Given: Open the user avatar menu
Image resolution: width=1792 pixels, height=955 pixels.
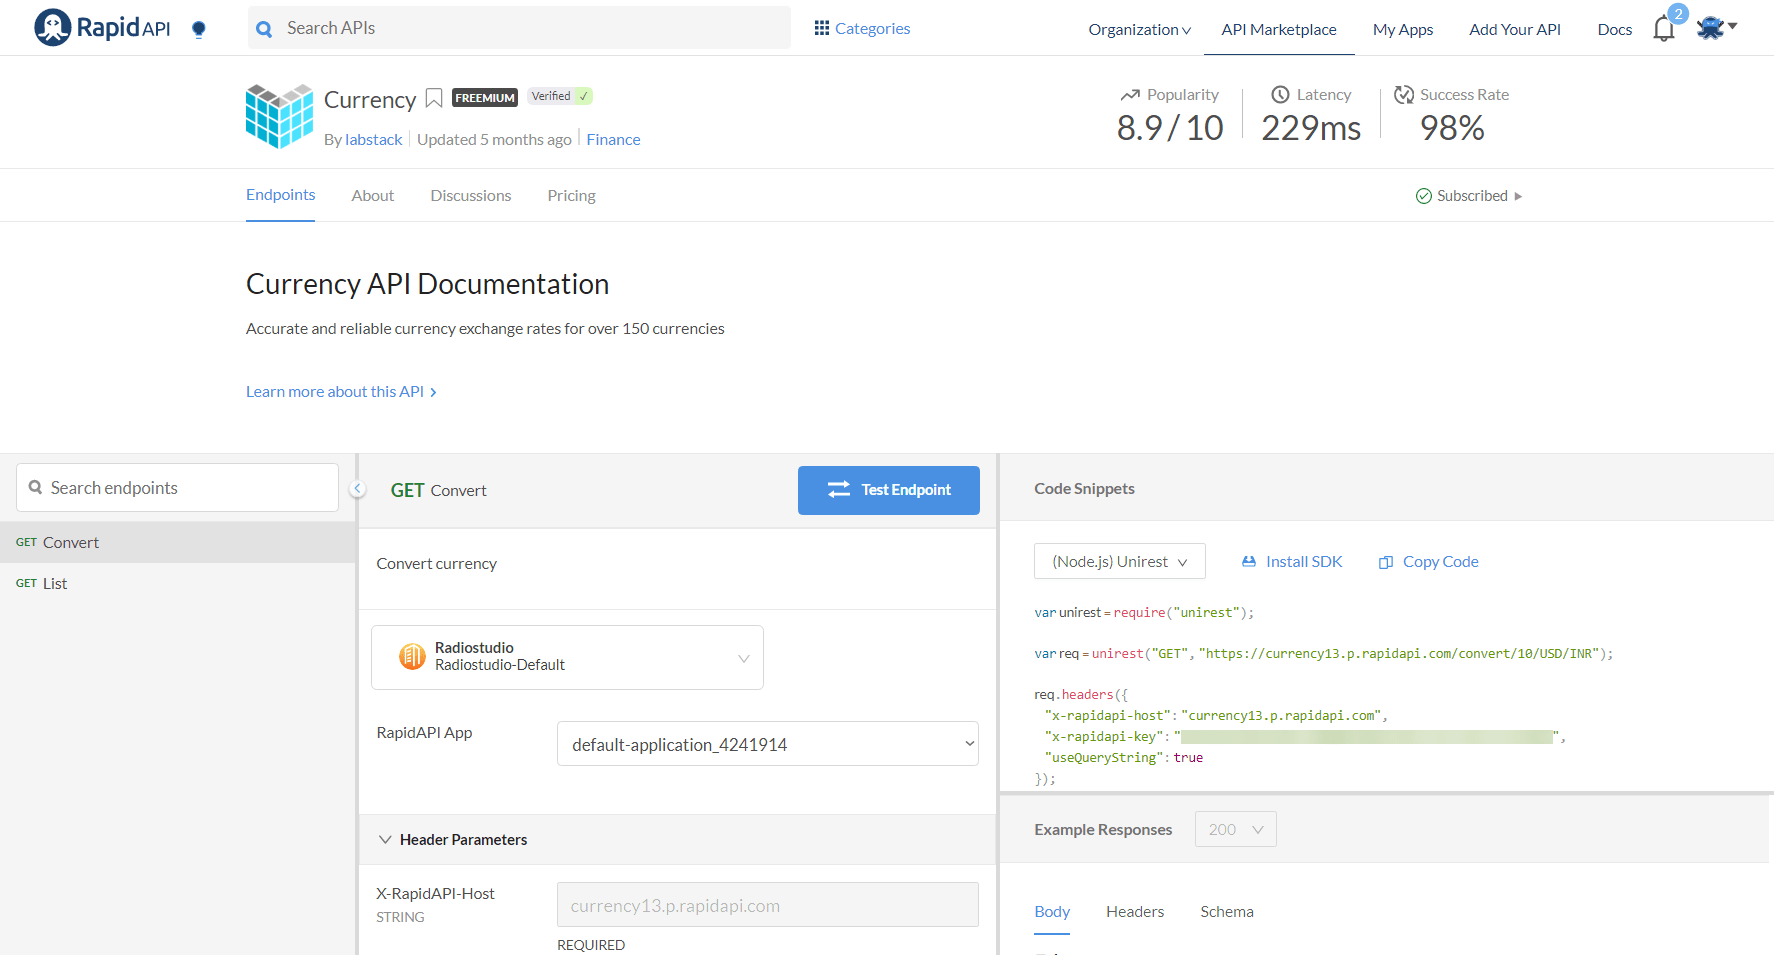Looking at the screenshot, I should pyautogui.click(x=1716, y=28).
